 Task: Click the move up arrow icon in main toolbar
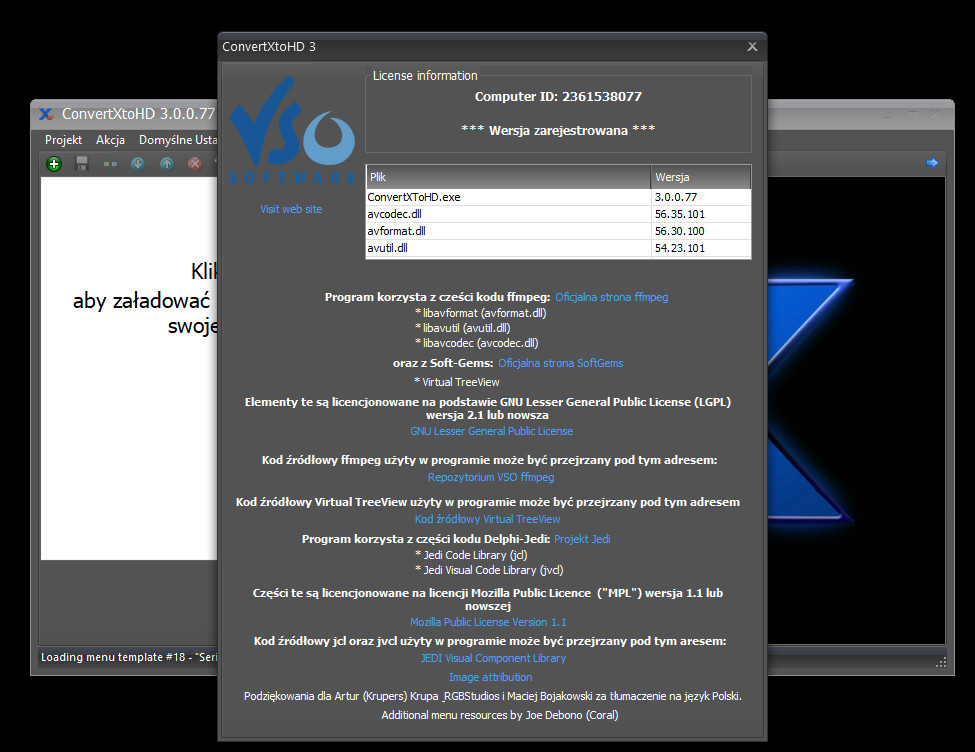167,164
